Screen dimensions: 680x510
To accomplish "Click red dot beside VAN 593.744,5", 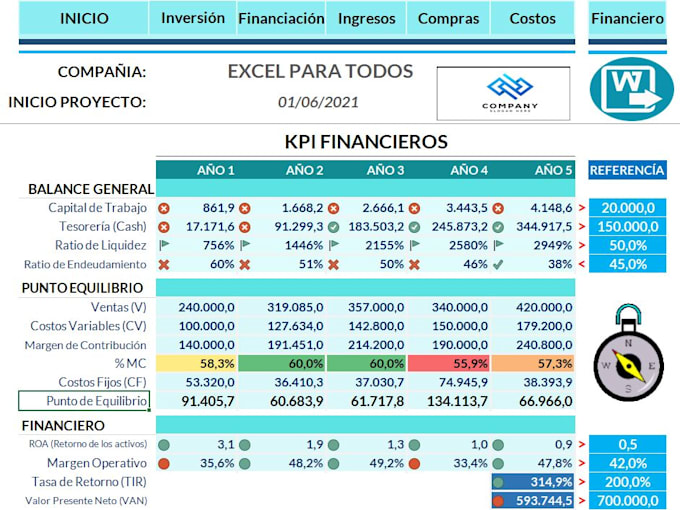I will coord(498,501).
